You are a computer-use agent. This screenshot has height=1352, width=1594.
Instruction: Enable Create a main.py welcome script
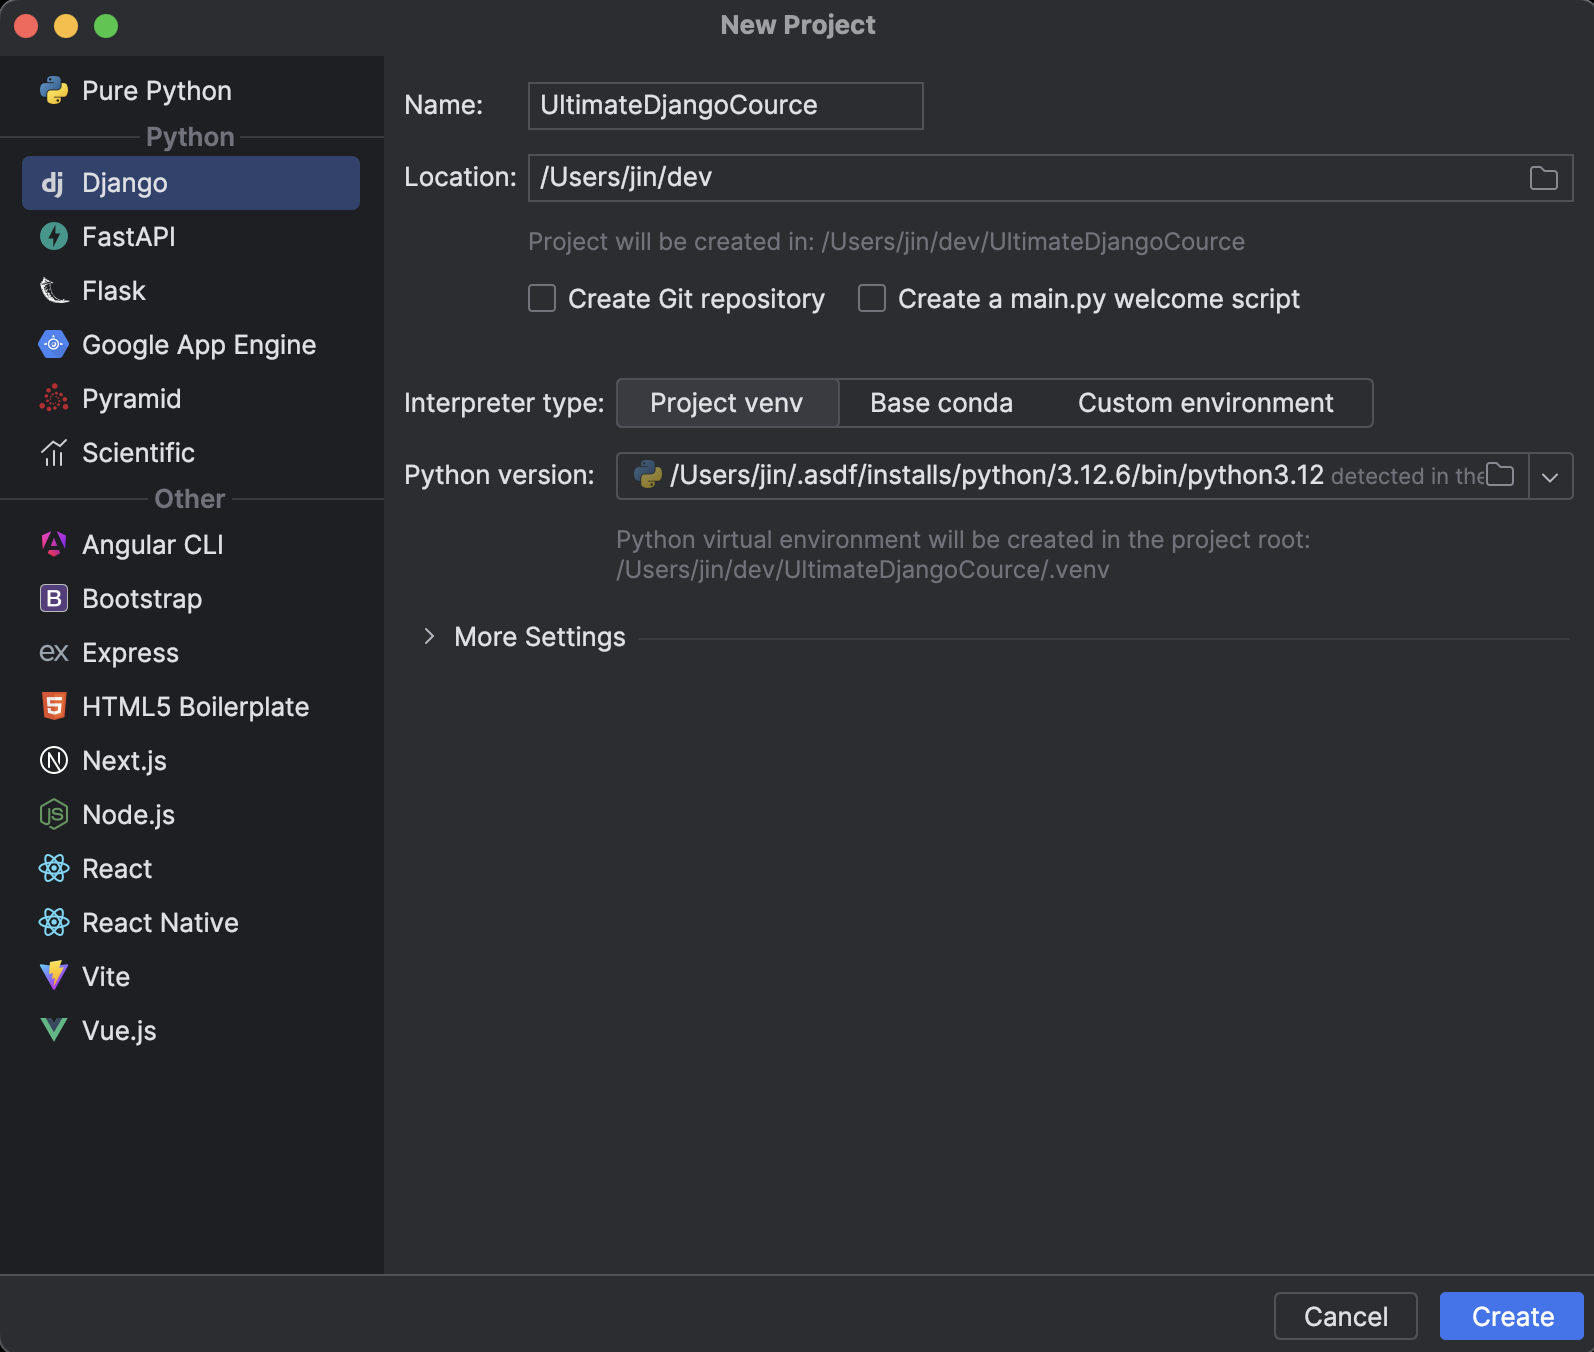[872, 299]
